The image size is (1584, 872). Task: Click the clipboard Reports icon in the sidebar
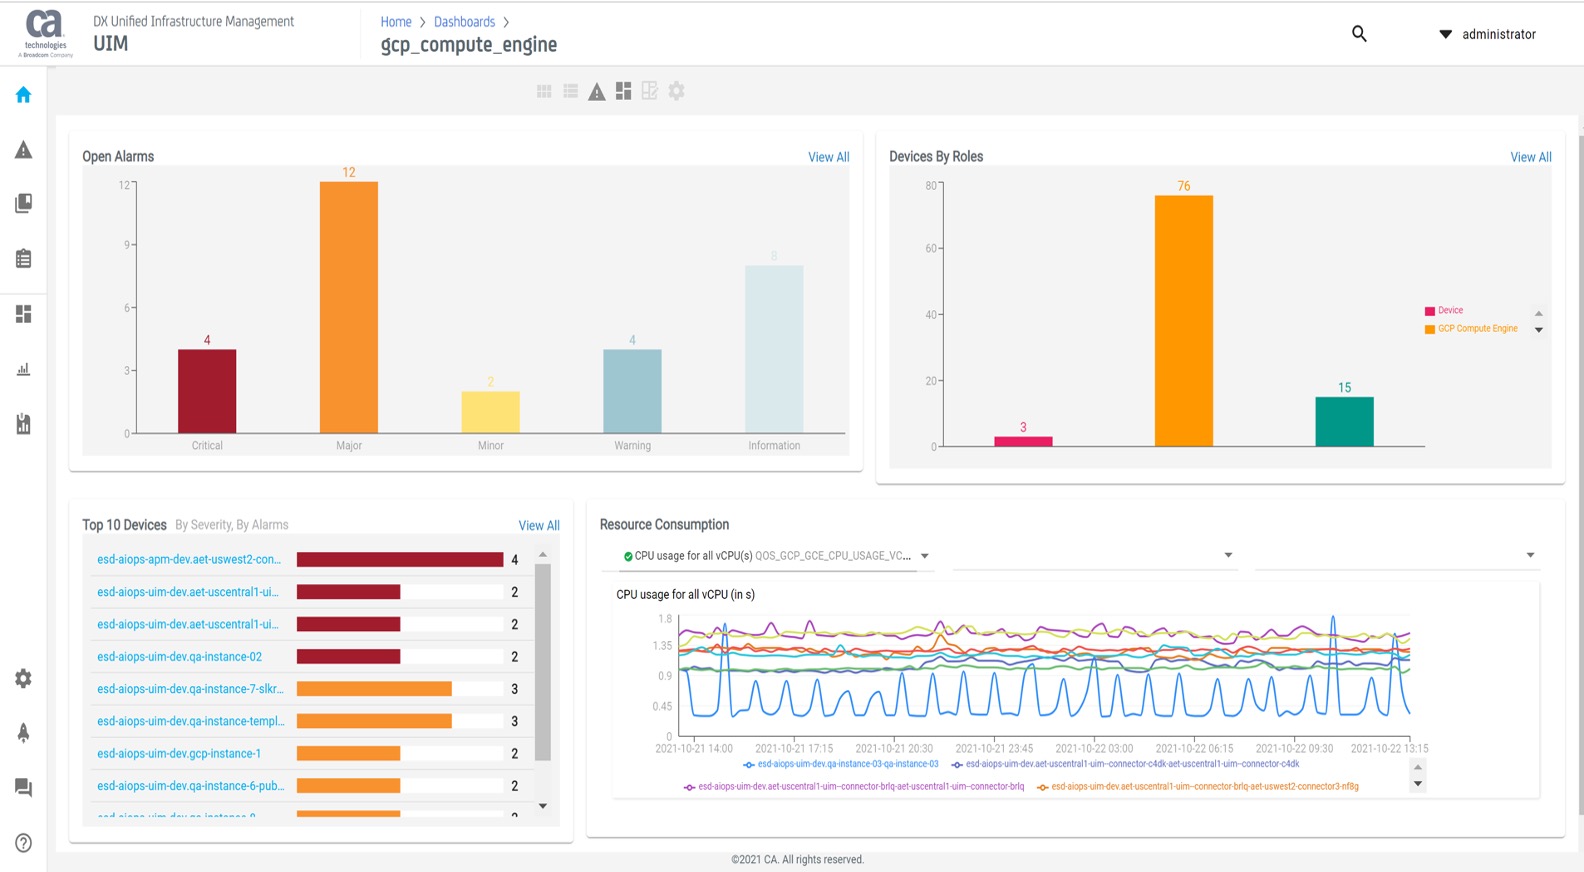tap(23, 259)
